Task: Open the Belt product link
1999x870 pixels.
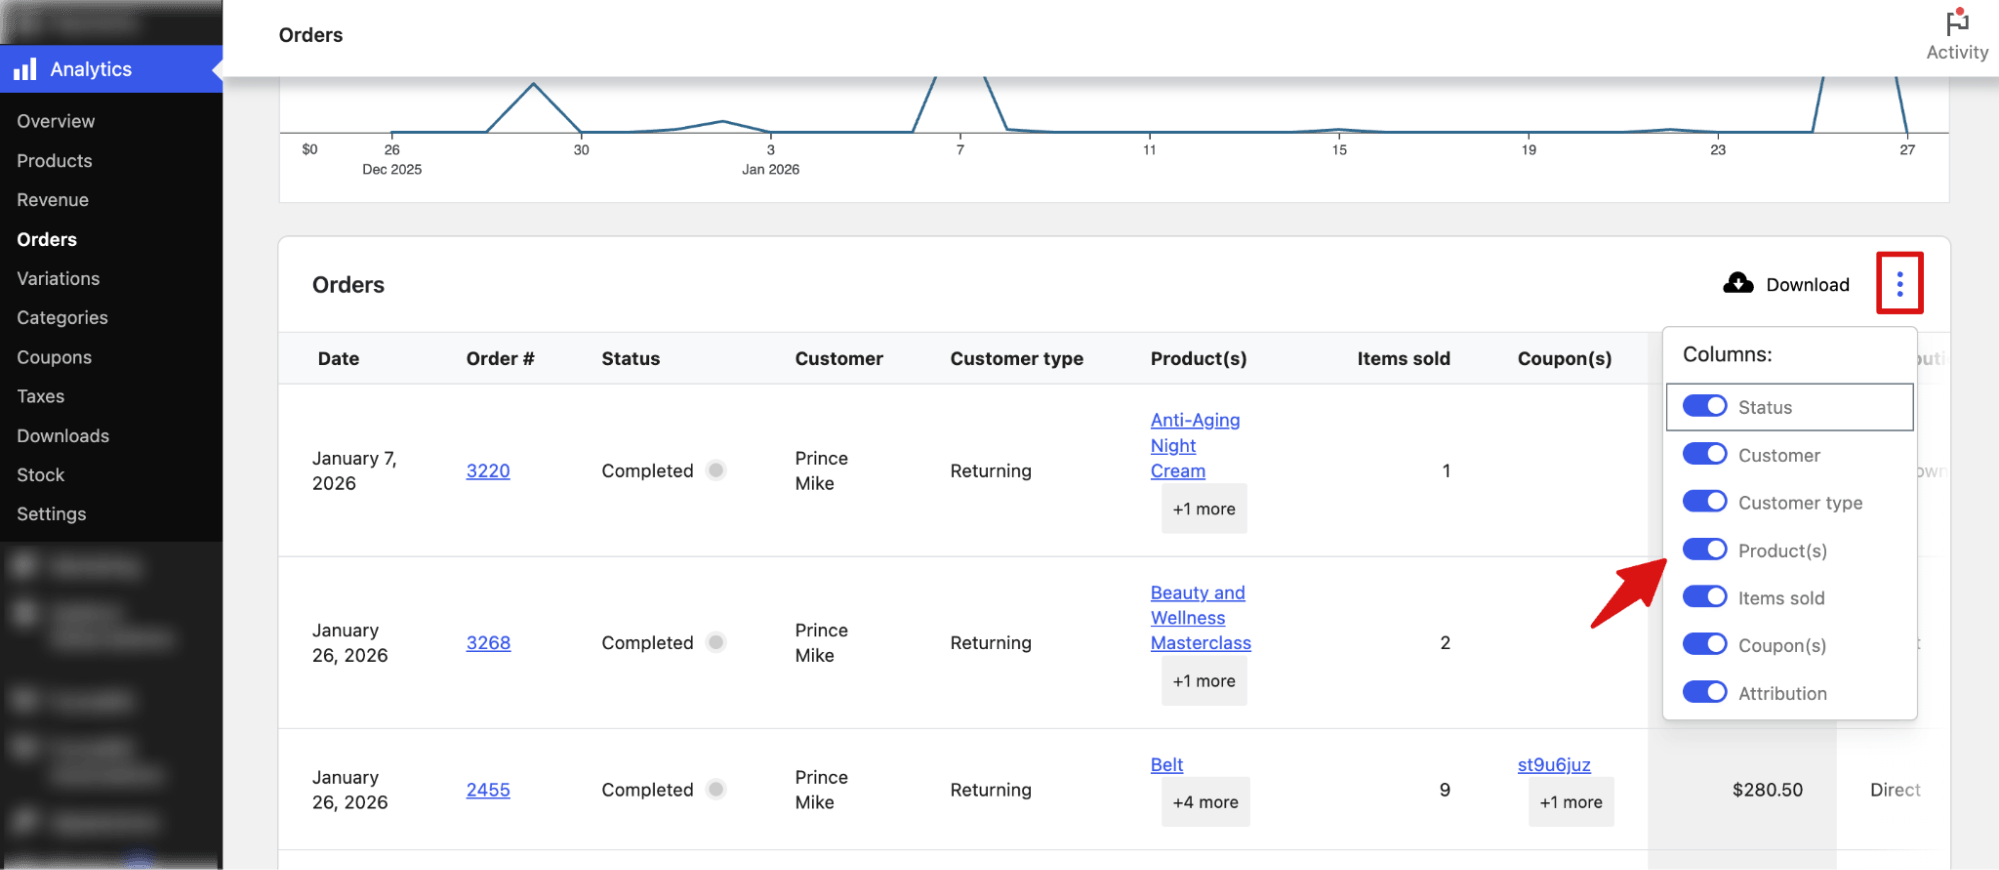Action: [1166, 764]
